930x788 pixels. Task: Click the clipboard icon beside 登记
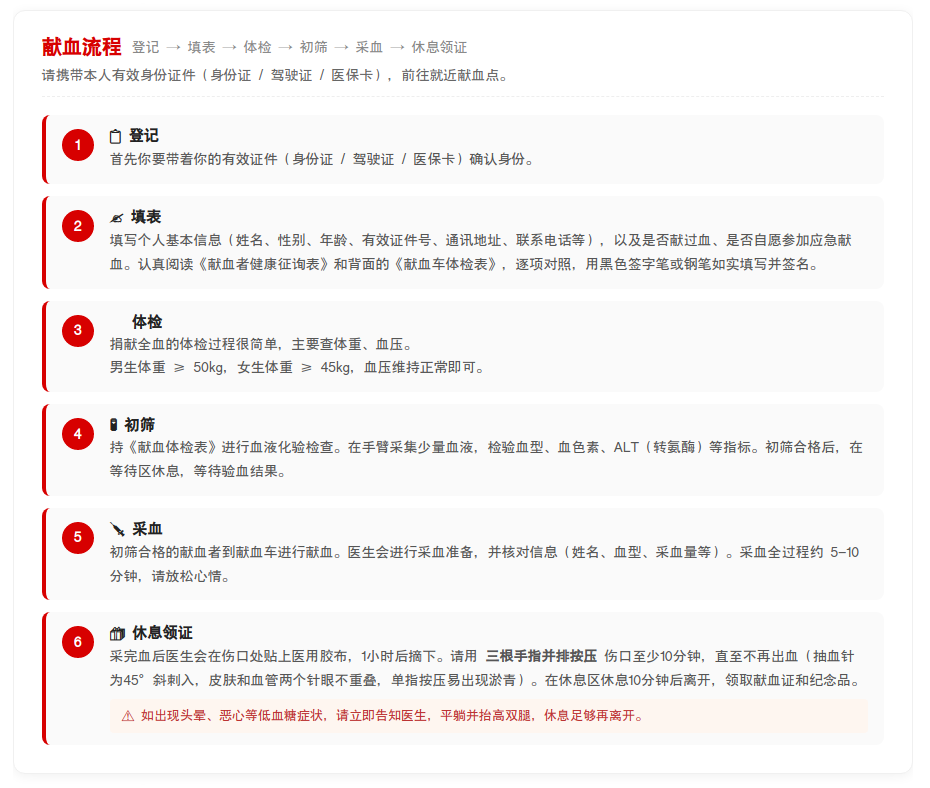click(116, 136)
